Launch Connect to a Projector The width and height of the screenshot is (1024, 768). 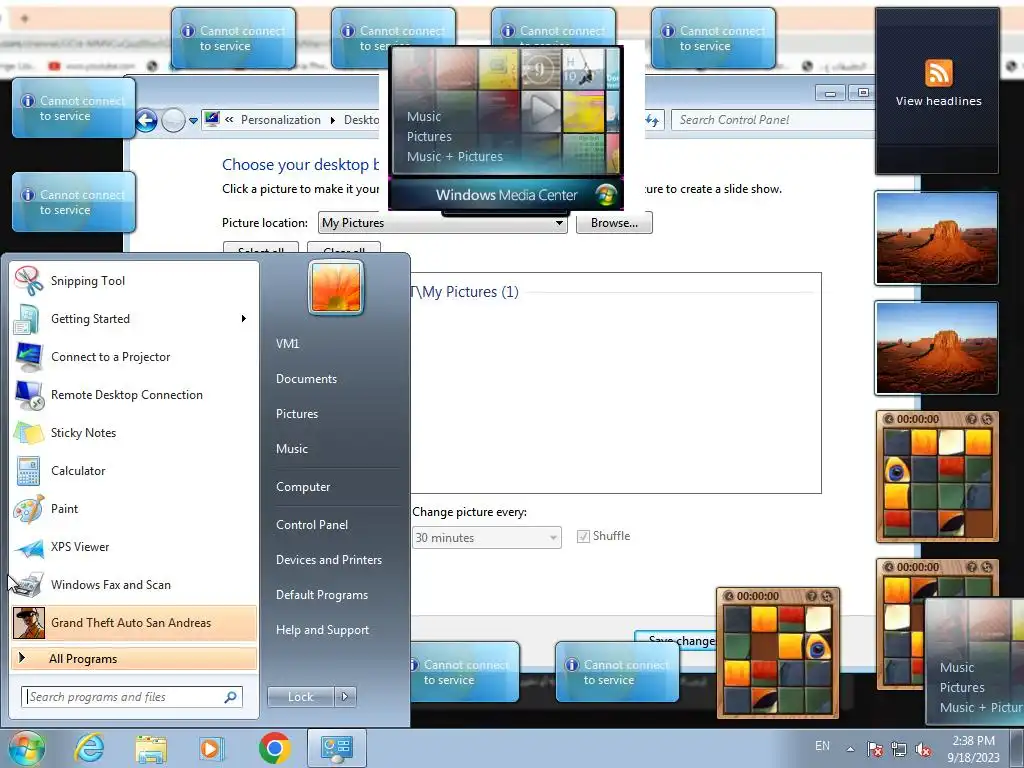click(x=134, y=357)
